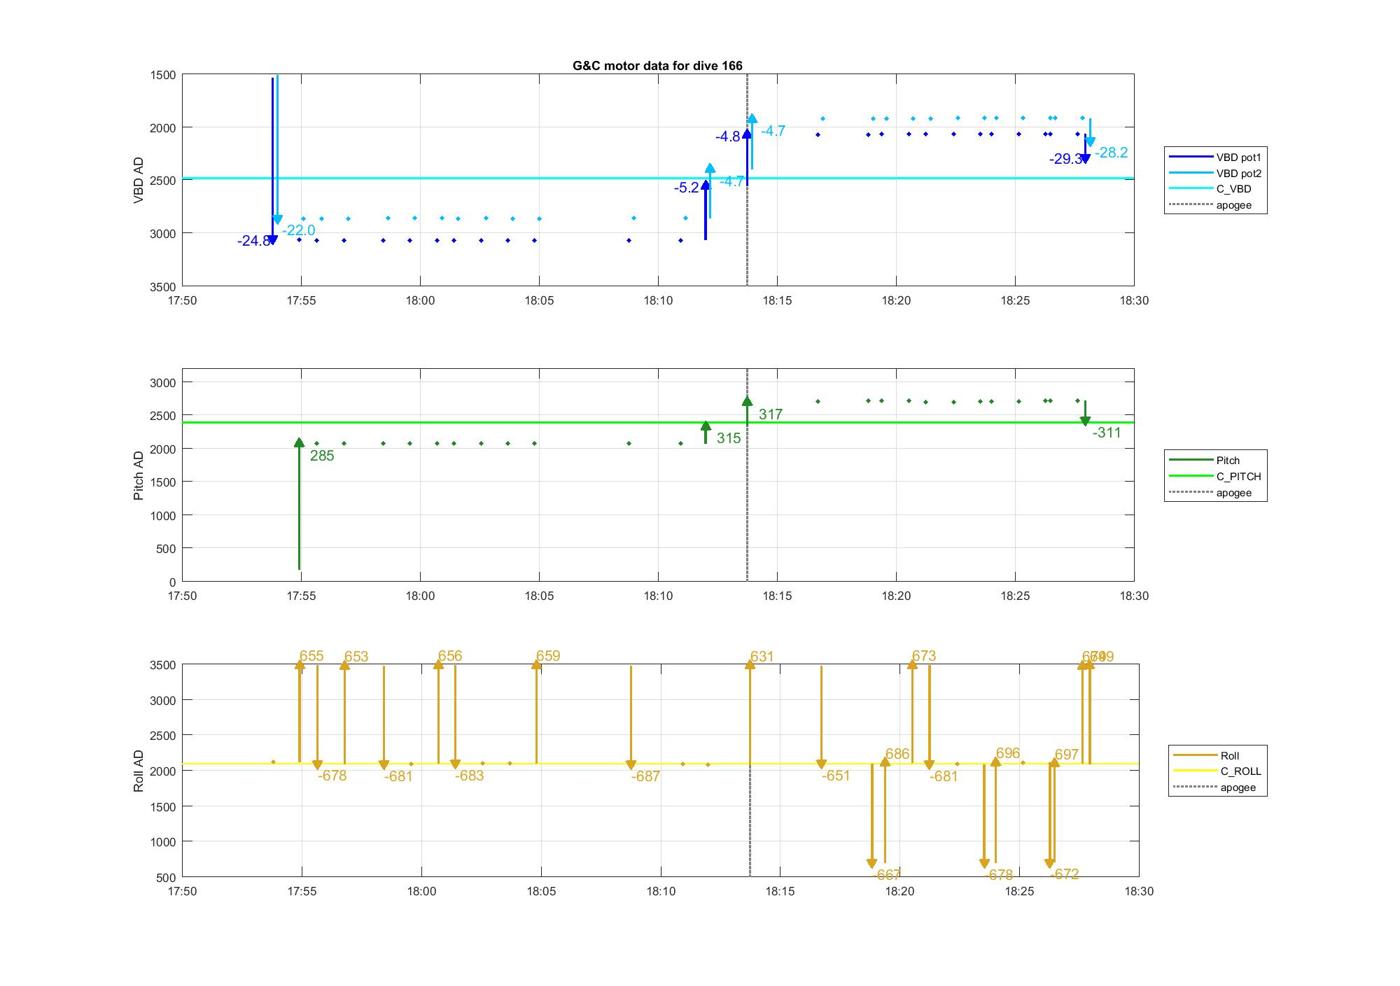Select the -311 pitch annotation
The image size is (1400, 986).
pyautogui.click(x=1107, y=433)
